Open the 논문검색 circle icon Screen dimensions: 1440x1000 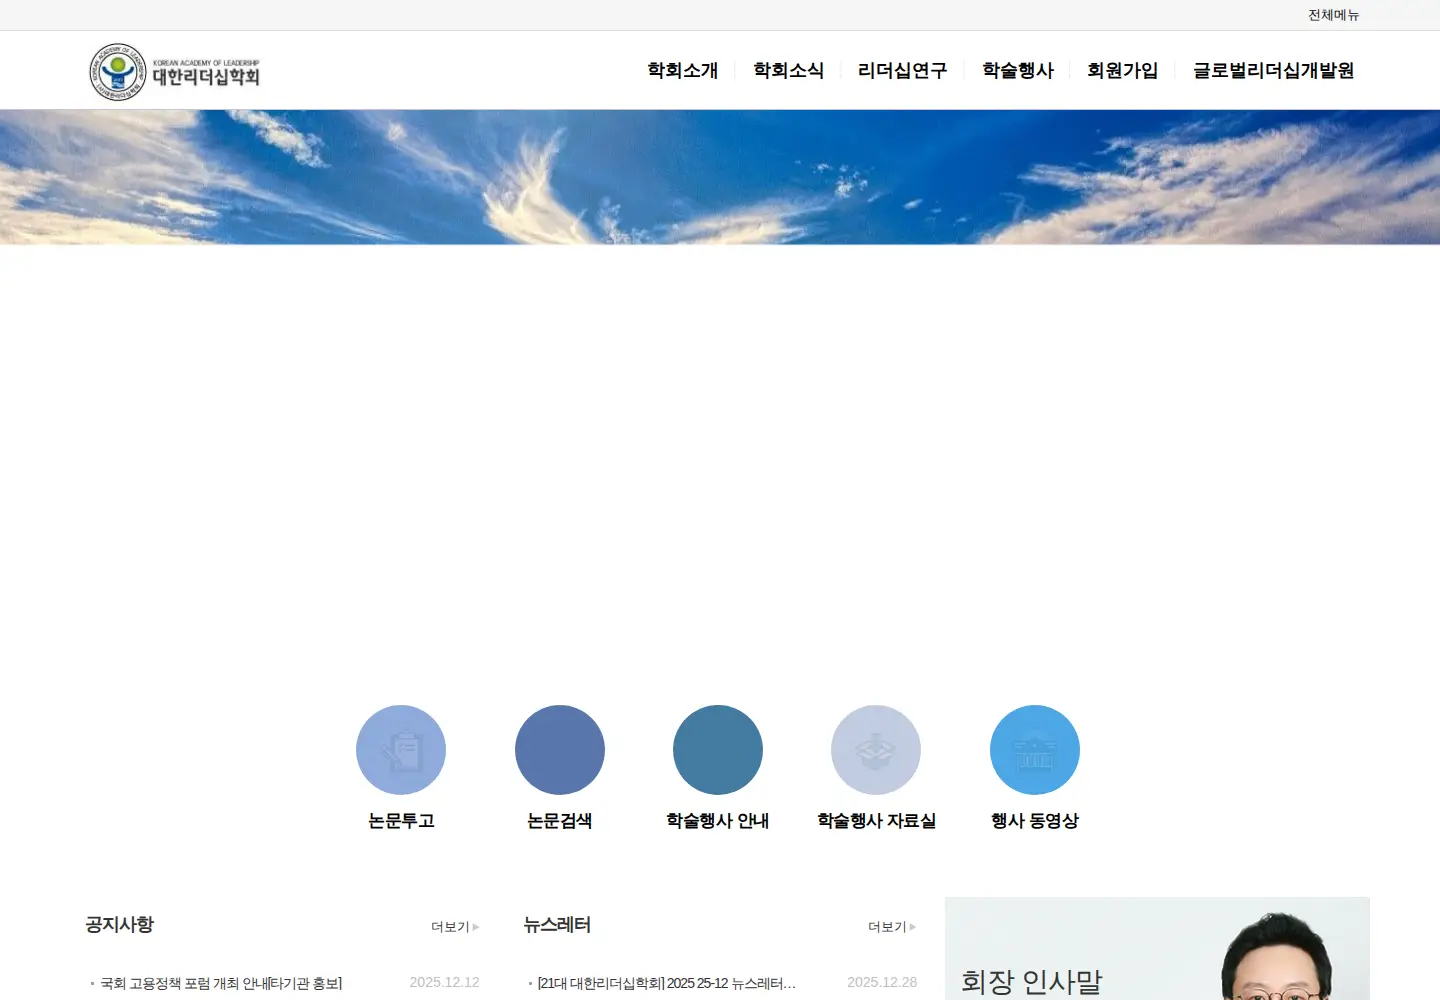[560, 750]
